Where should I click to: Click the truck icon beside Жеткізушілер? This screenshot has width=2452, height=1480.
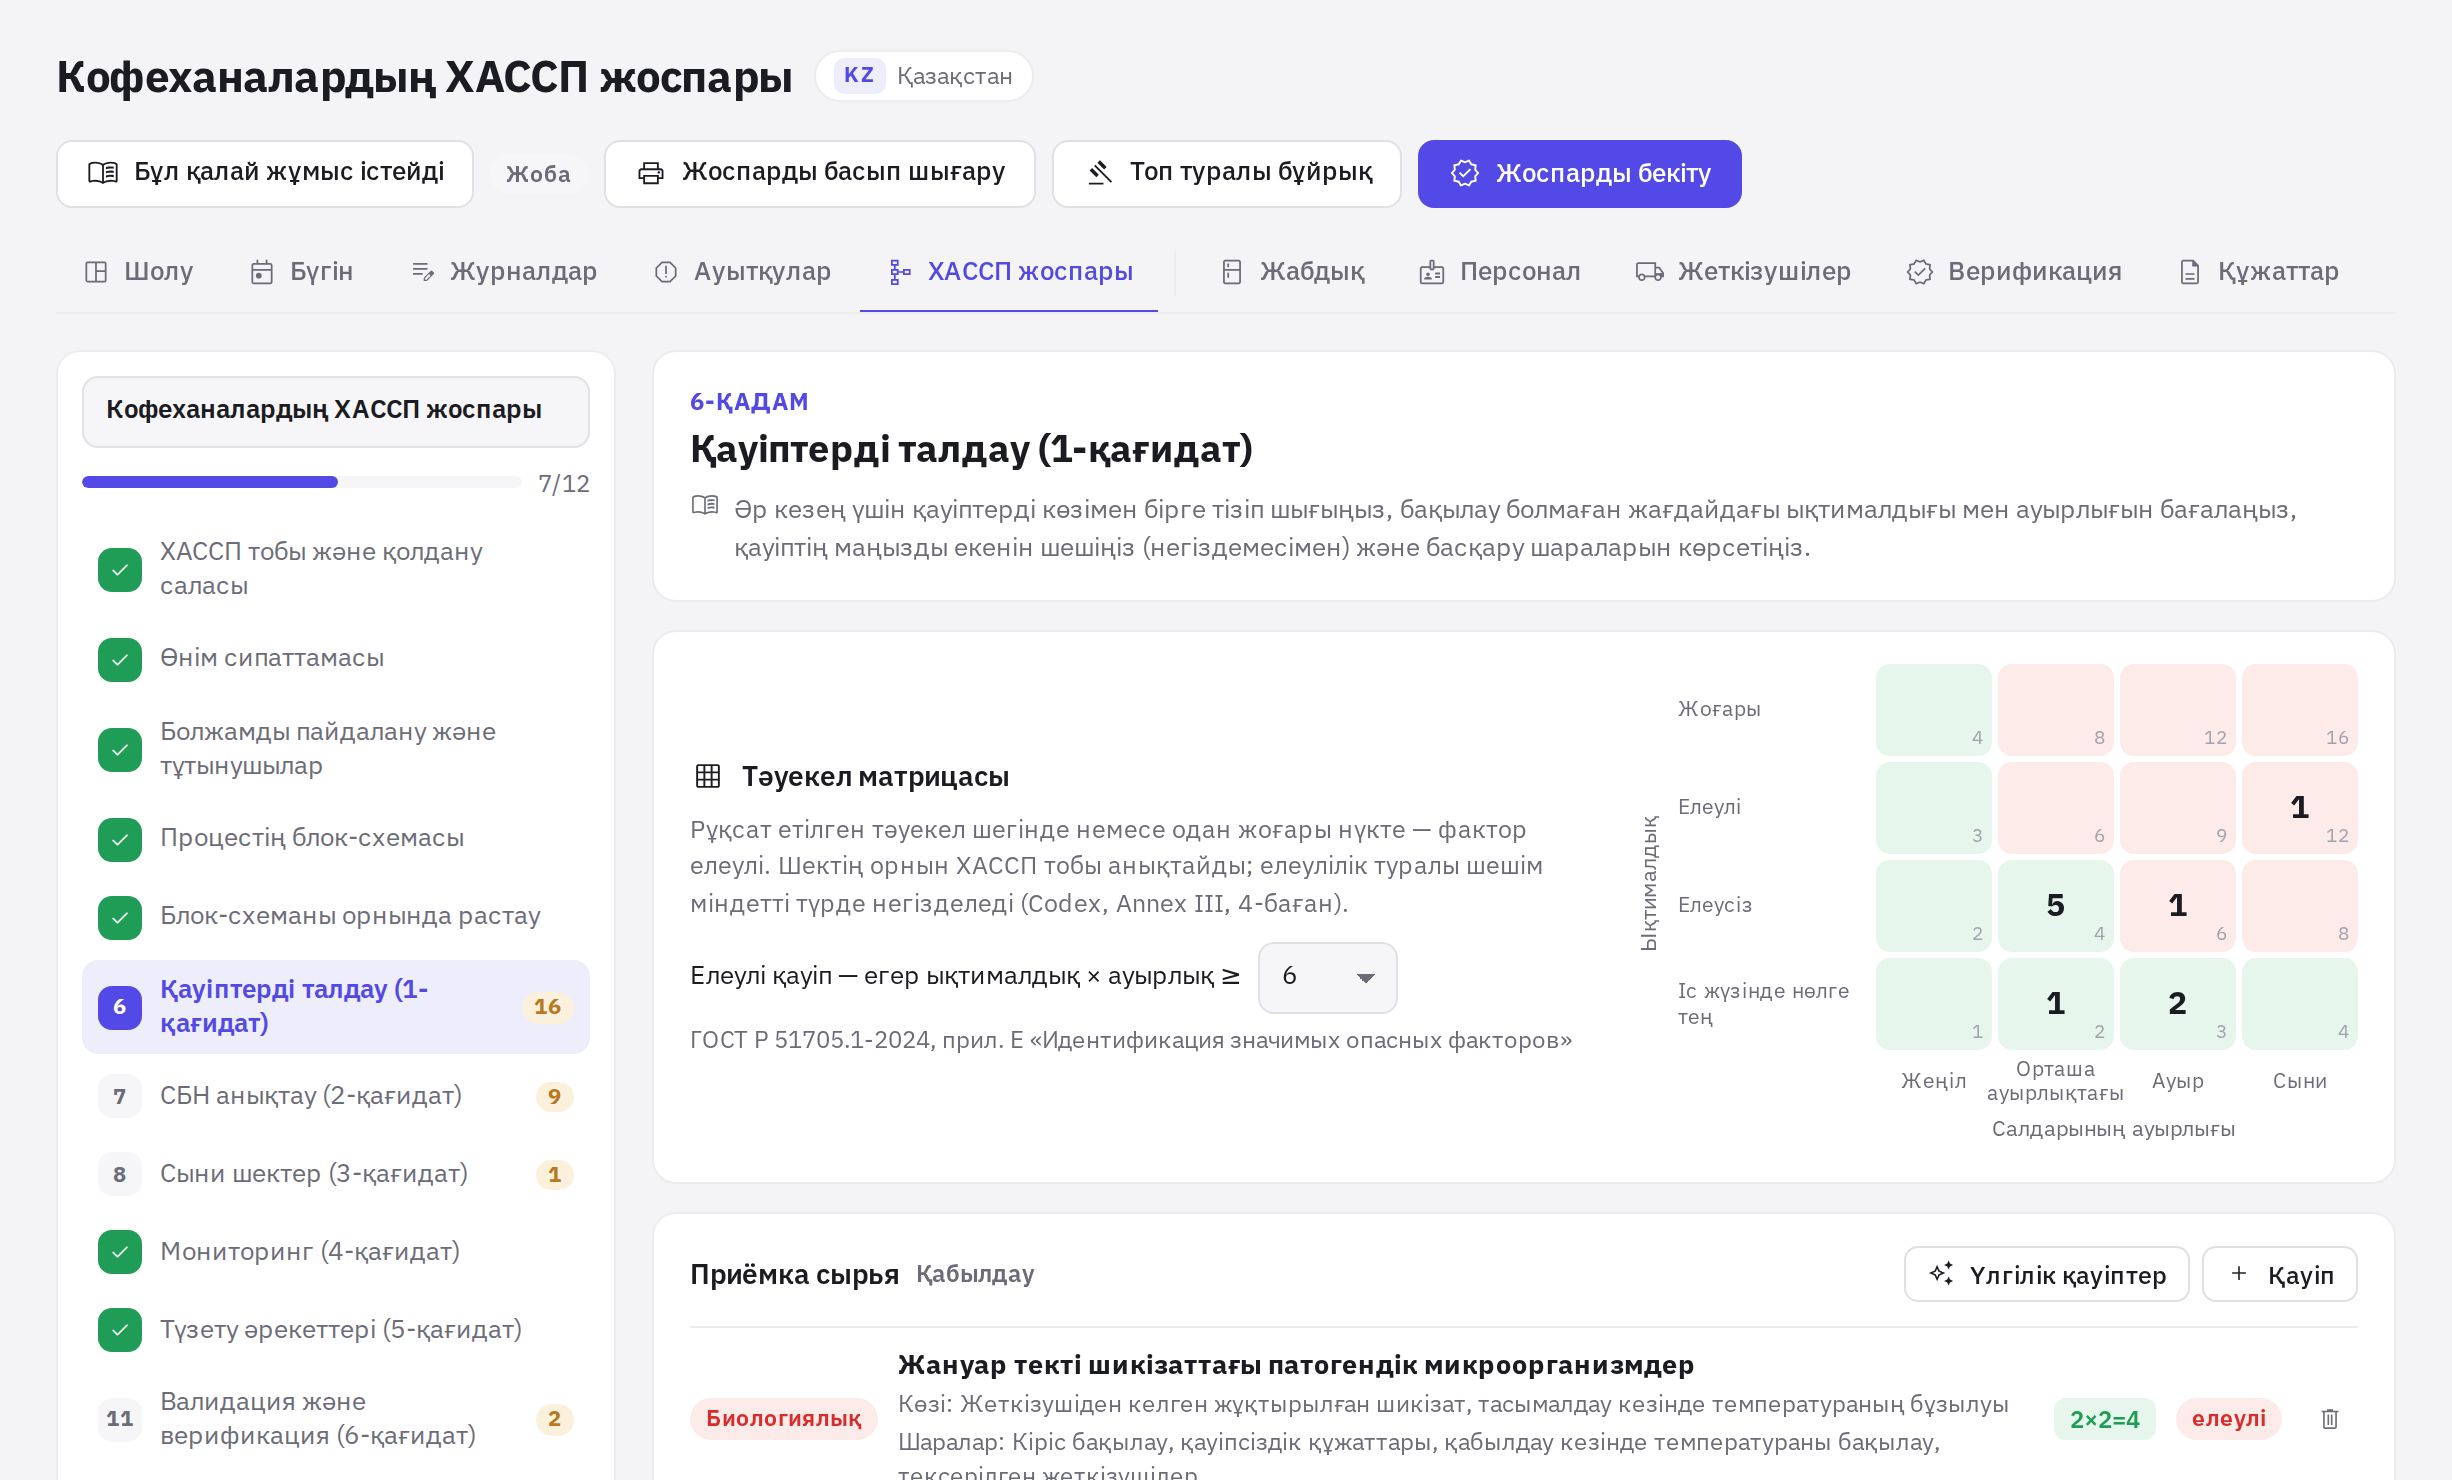1650,272
